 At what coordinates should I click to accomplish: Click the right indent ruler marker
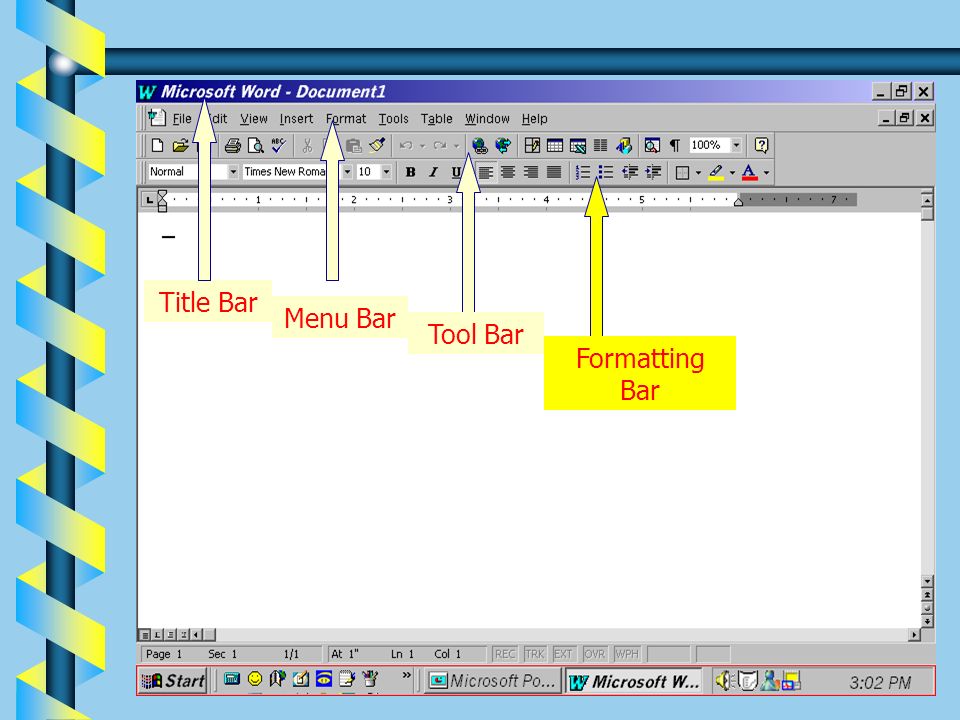[738, 201]
